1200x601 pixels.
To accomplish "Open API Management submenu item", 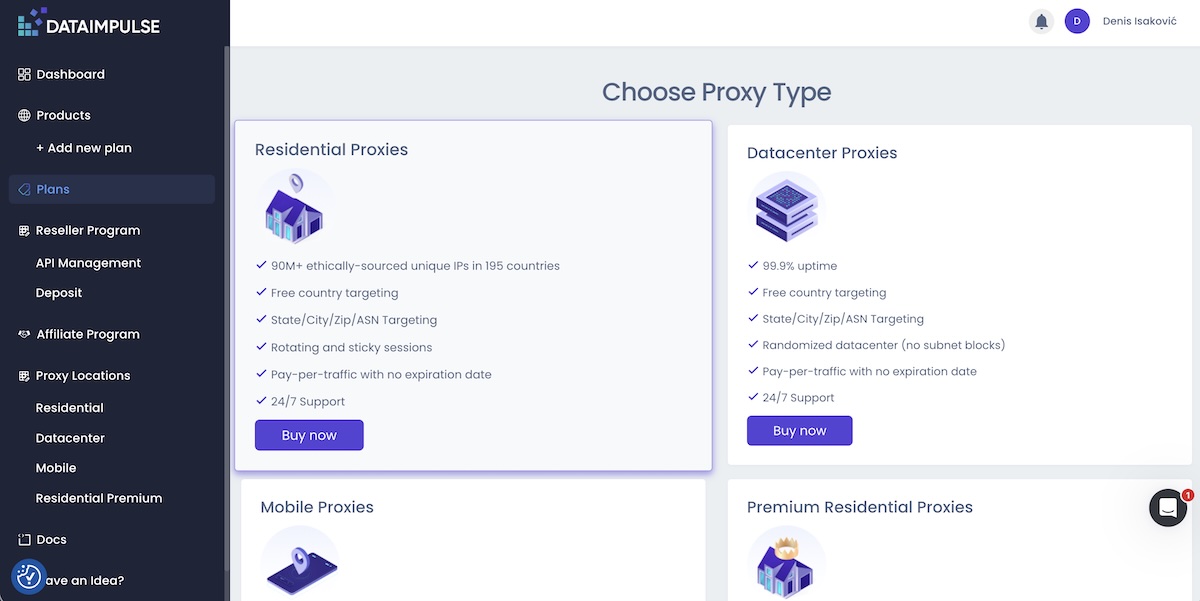I will click(x=88, y=264).
